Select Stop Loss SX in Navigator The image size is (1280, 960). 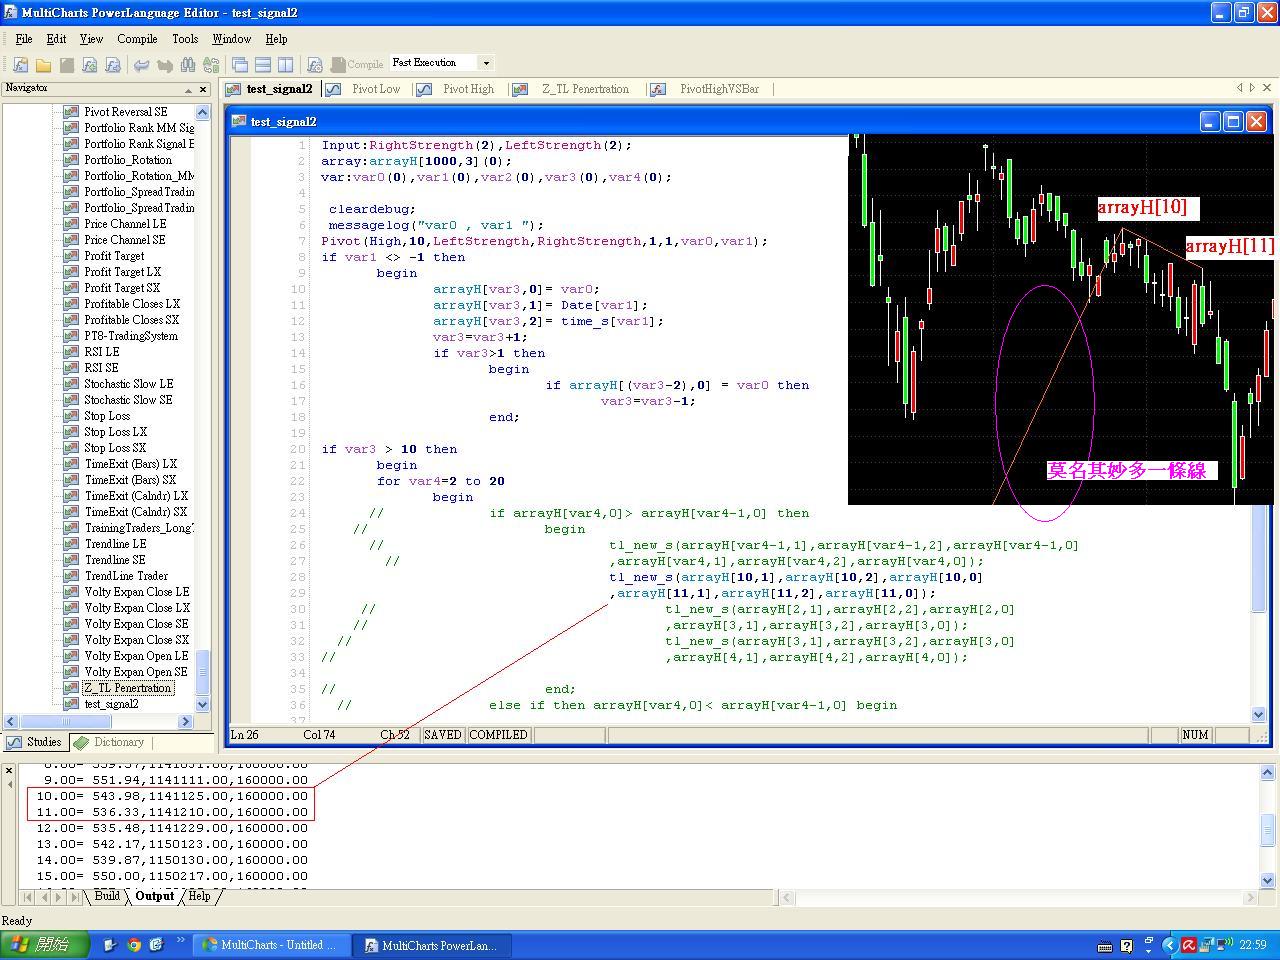point(115,448)
